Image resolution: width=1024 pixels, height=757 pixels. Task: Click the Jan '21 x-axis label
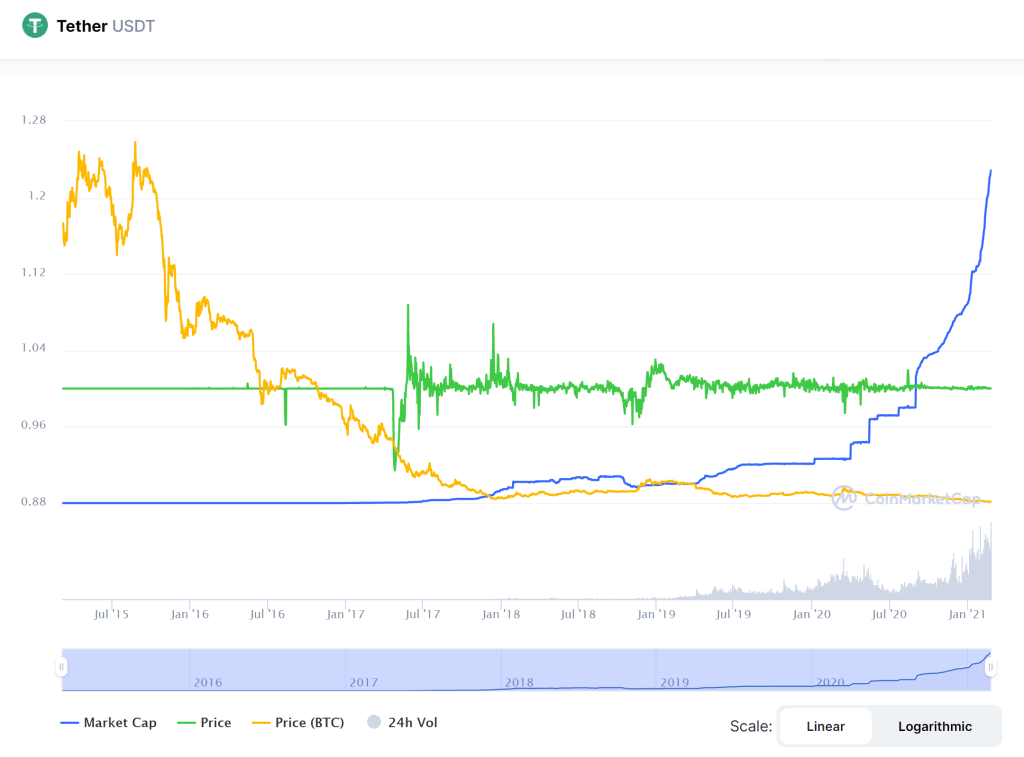point(967,613)
